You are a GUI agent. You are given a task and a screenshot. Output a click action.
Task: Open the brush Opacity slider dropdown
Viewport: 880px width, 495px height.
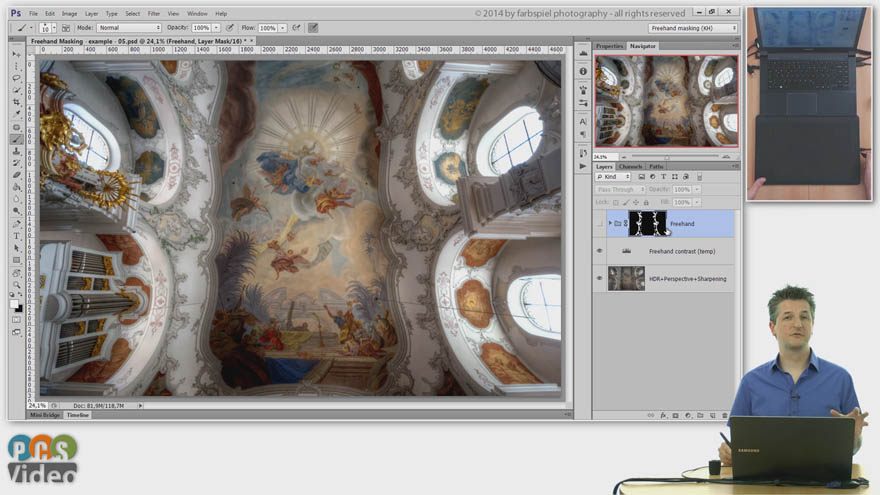coord(216,28)
